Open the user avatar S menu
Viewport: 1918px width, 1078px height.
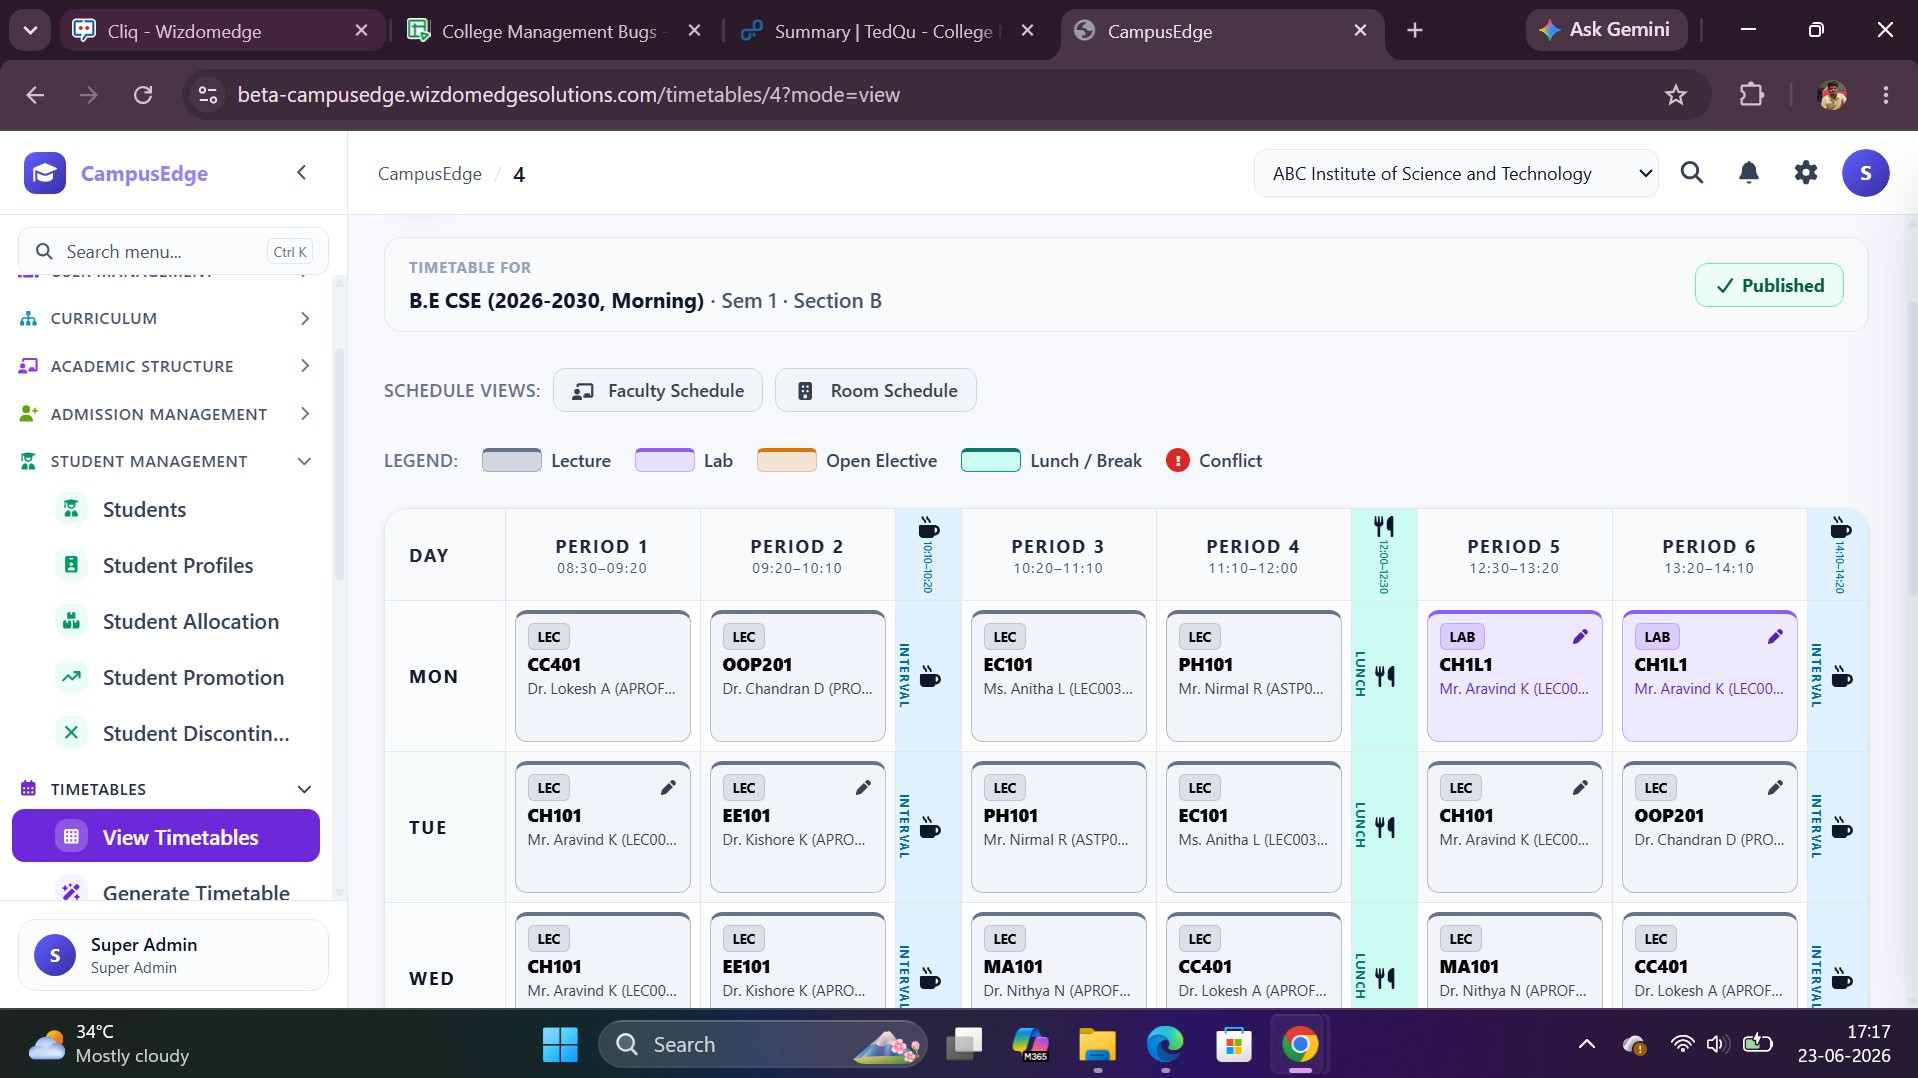1865,173
